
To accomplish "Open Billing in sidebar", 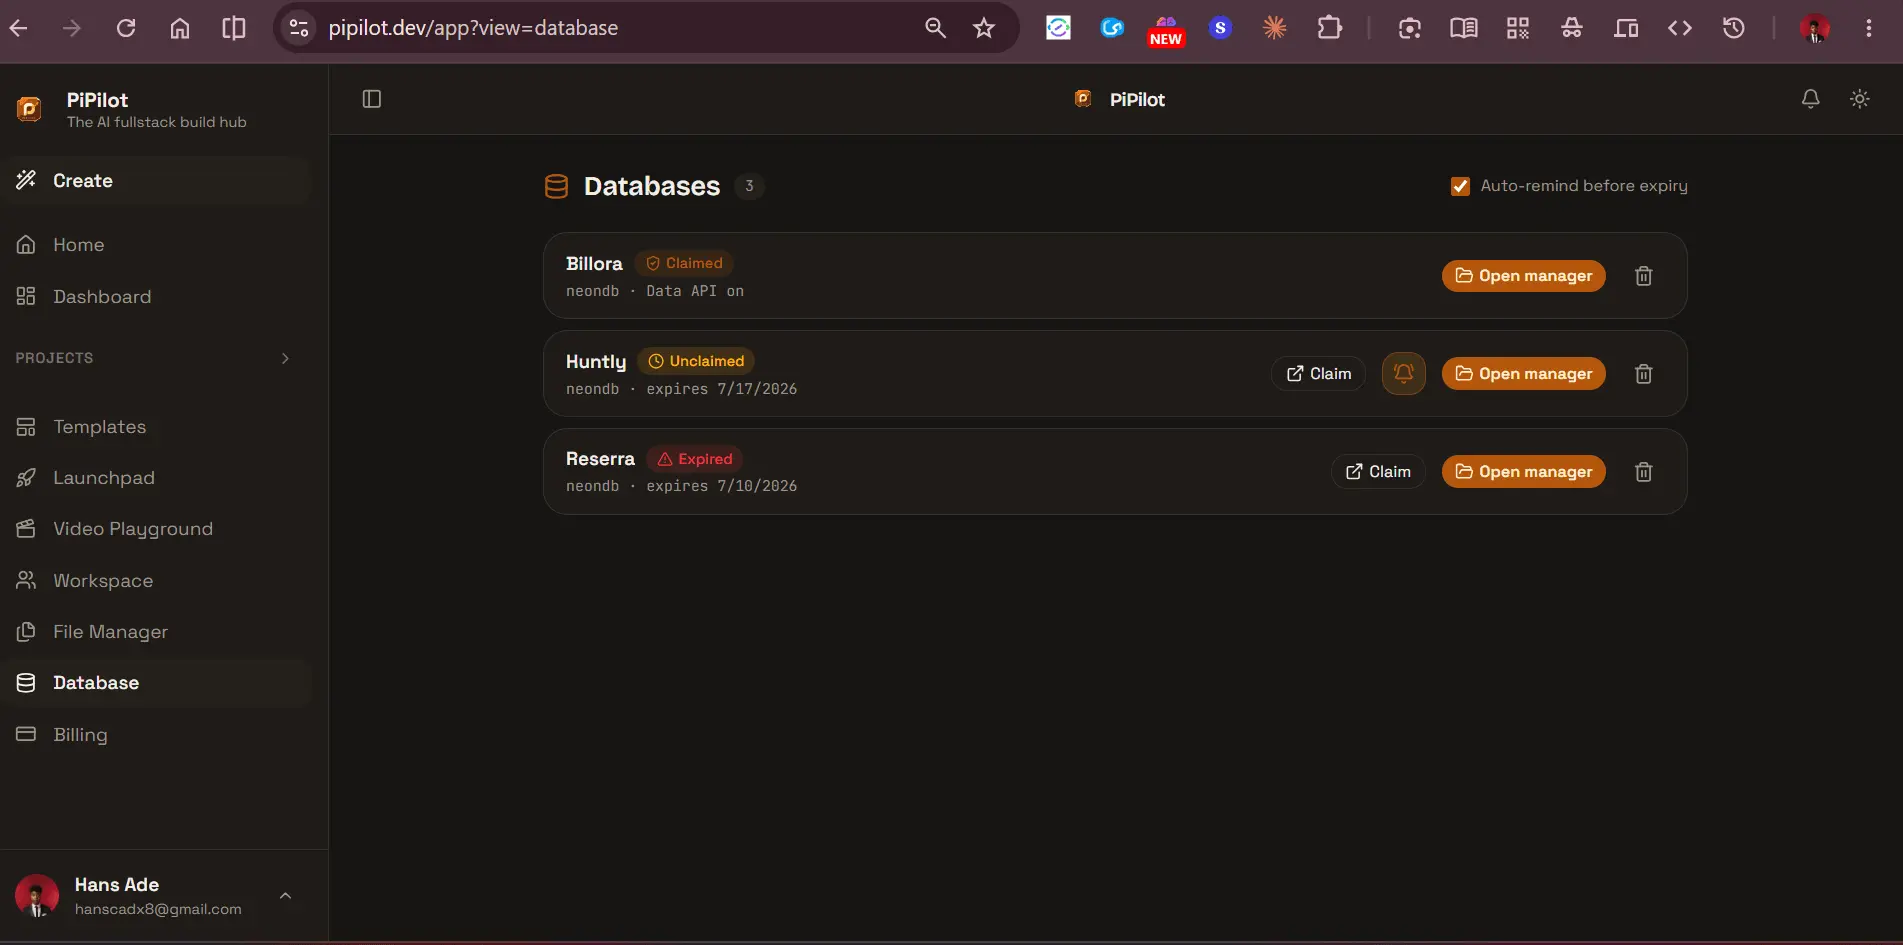I will pyautogui.click(x=156, y=735).
